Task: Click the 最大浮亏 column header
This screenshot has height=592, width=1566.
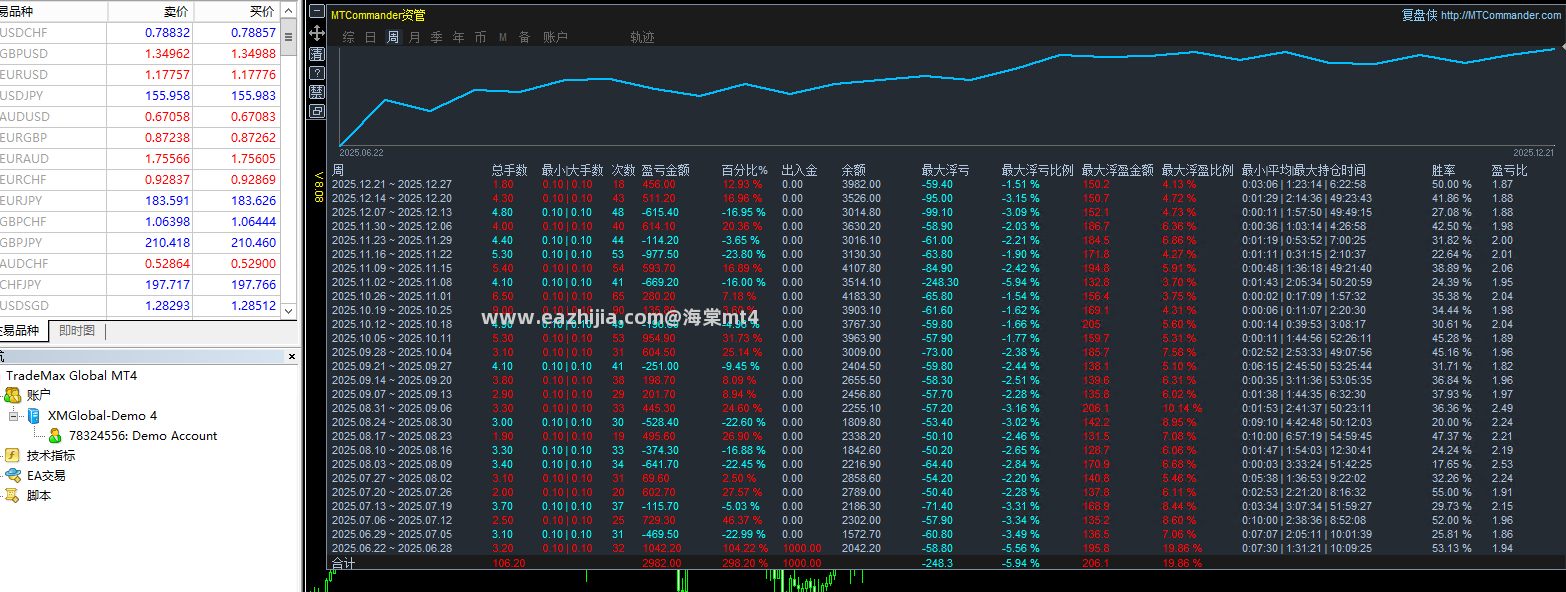Action: coord(945,170)
